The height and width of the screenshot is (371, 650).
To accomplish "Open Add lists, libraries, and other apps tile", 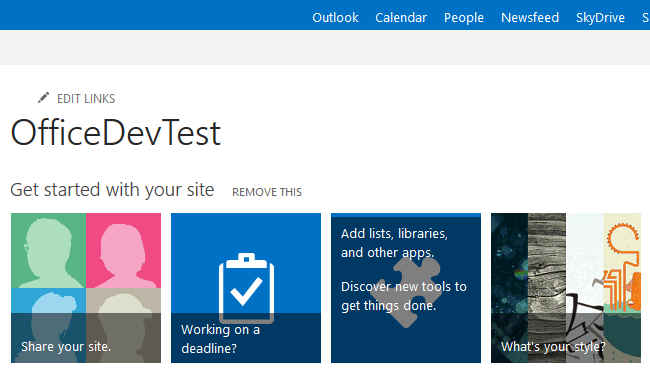I will tap(406, 288).
